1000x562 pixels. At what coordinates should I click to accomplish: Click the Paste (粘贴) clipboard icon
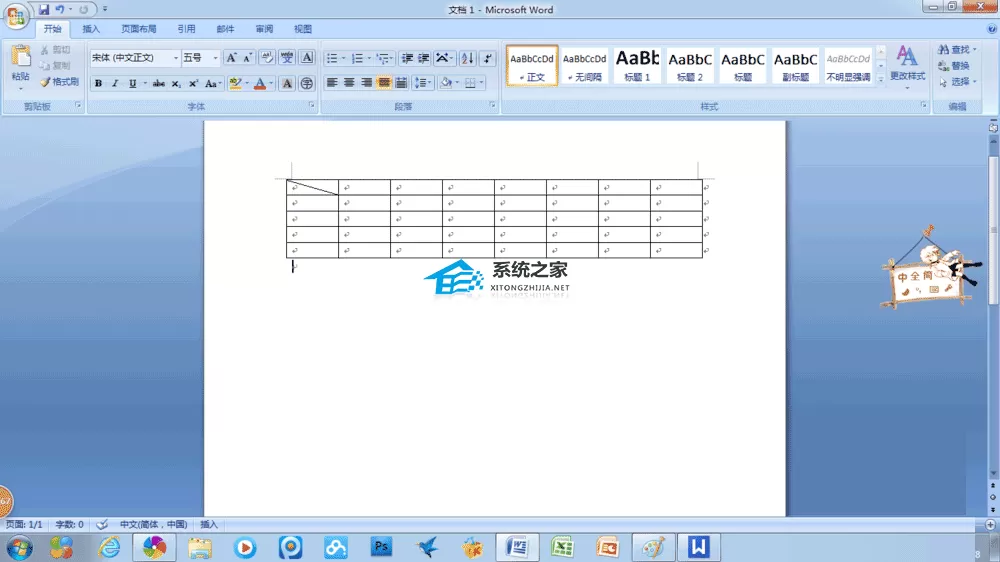click(x=20, y=56)
